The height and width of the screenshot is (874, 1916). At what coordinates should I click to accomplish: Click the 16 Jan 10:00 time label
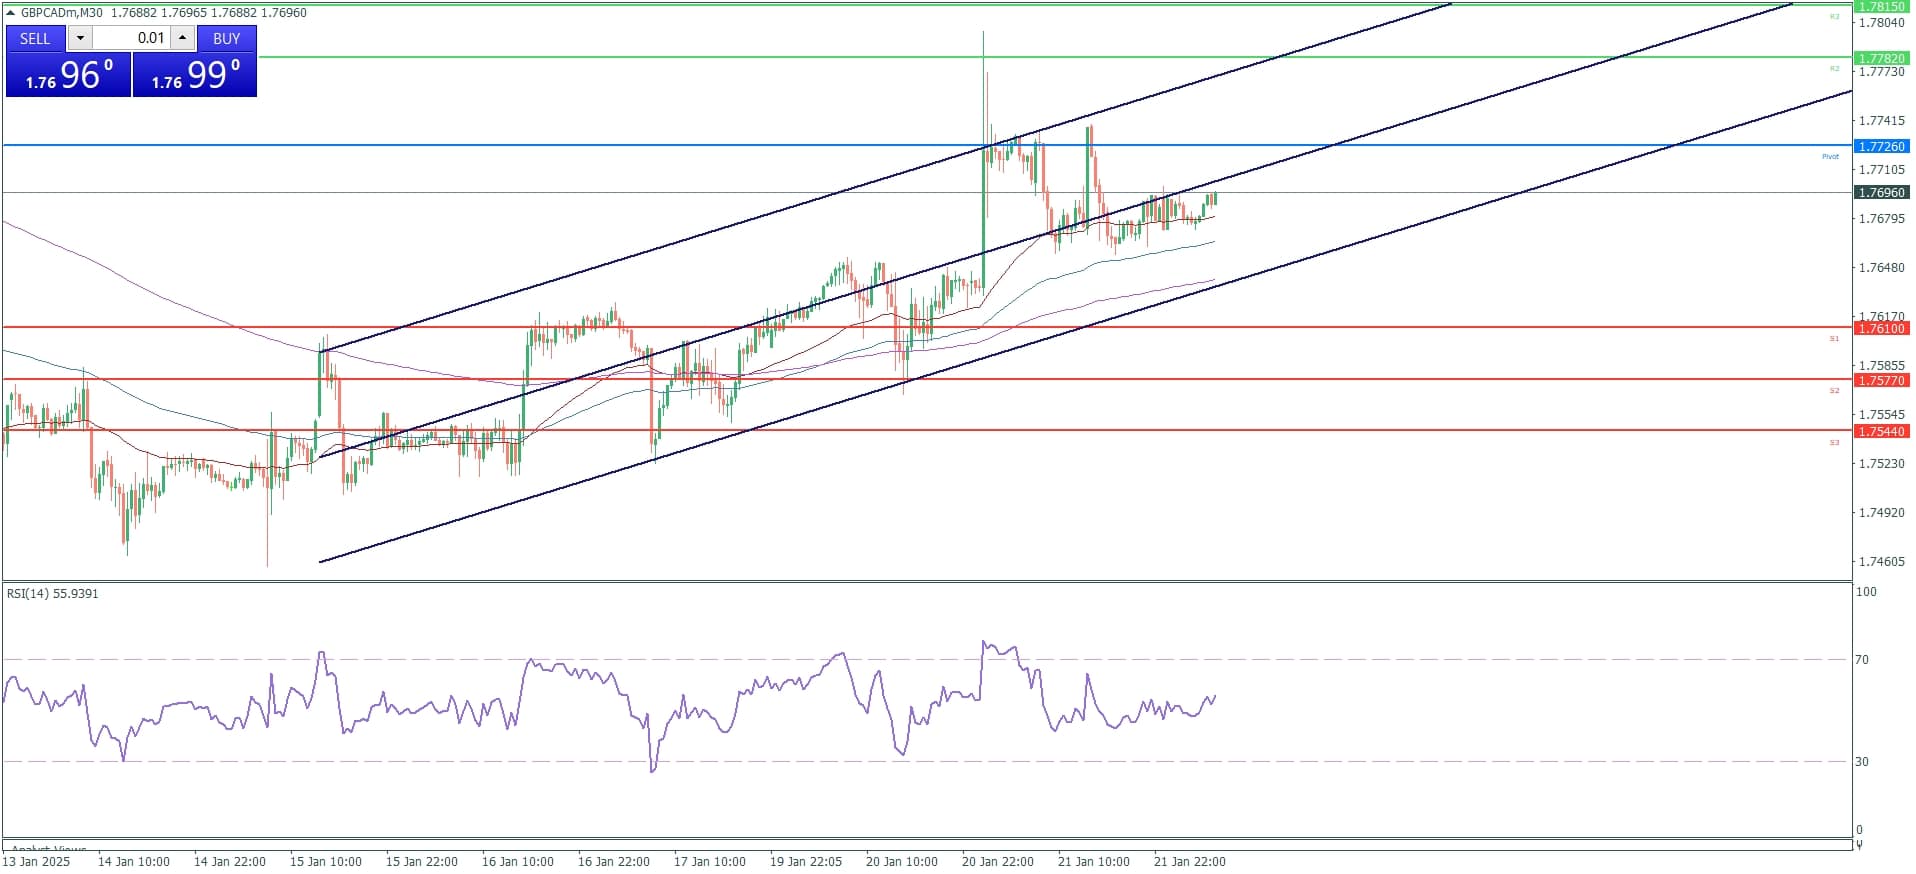click(x=518, y=861)
